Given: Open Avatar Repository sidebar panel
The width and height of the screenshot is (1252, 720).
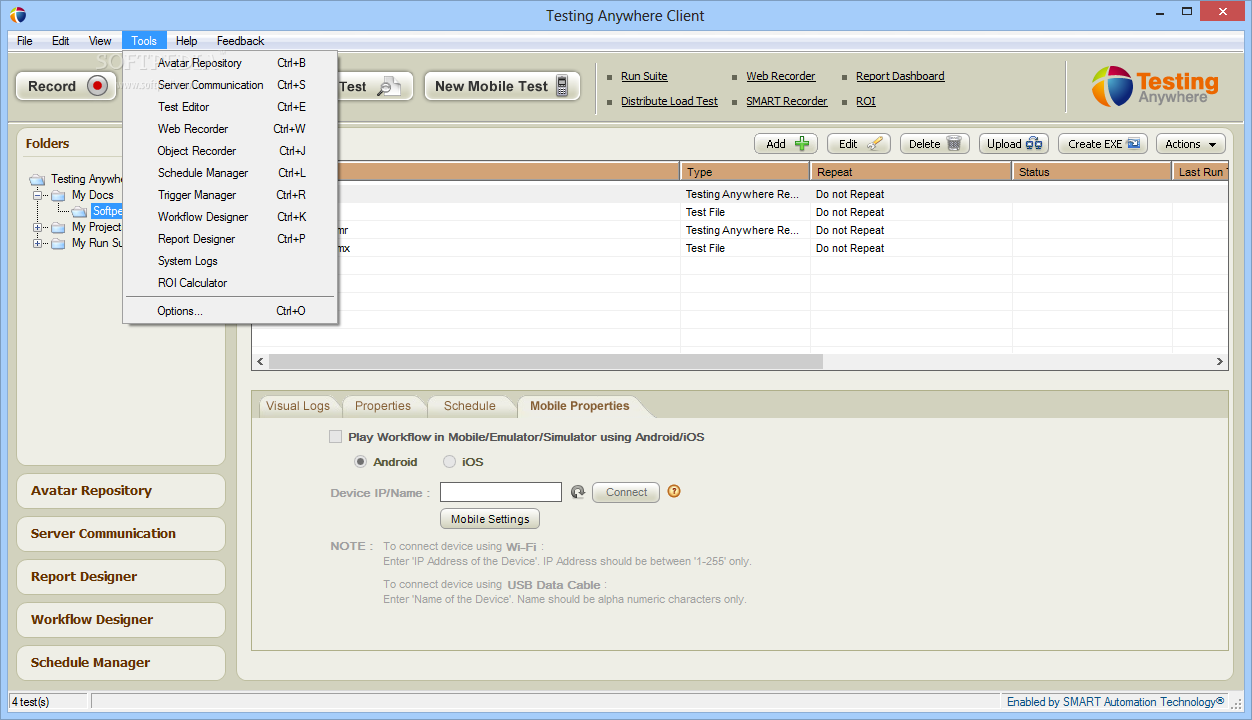Looking at the screenshot, I should tap(121, 491).
